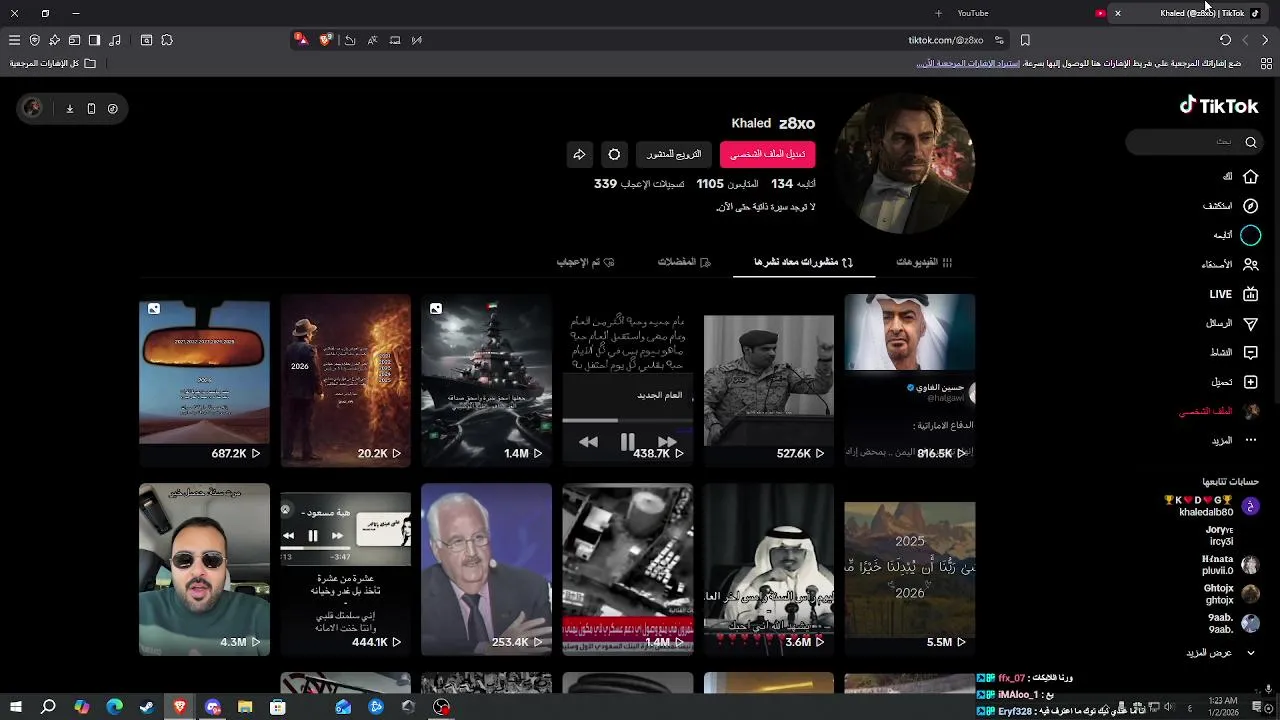Click the Promote post button
1280x720 pixels.
point(674,154)
